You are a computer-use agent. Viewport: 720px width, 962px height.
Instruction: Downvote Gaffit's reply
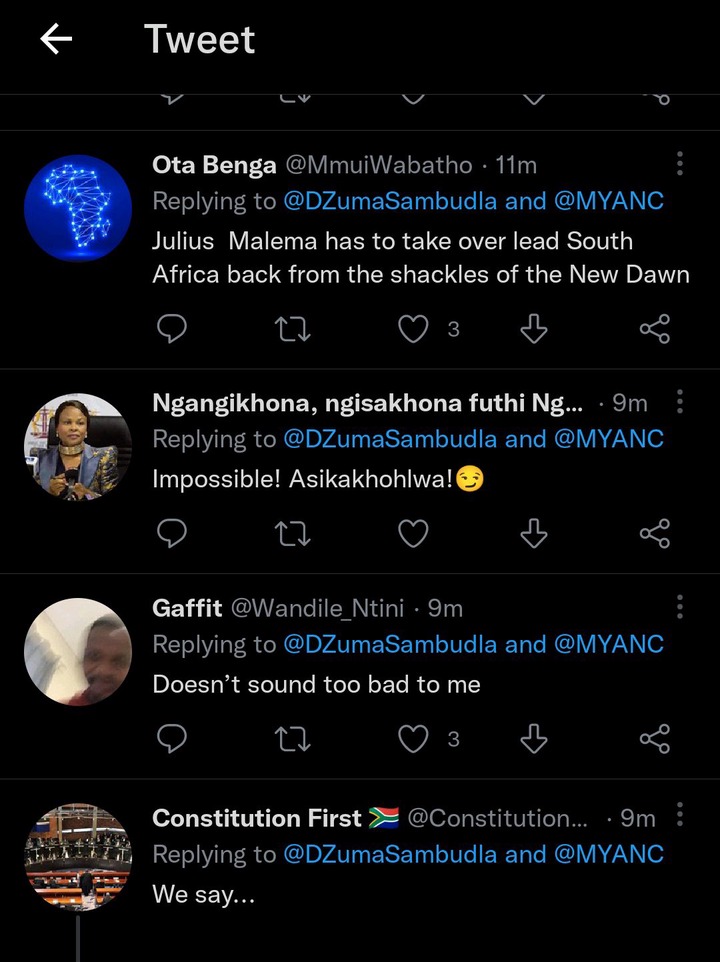click(x=534, y=739)
